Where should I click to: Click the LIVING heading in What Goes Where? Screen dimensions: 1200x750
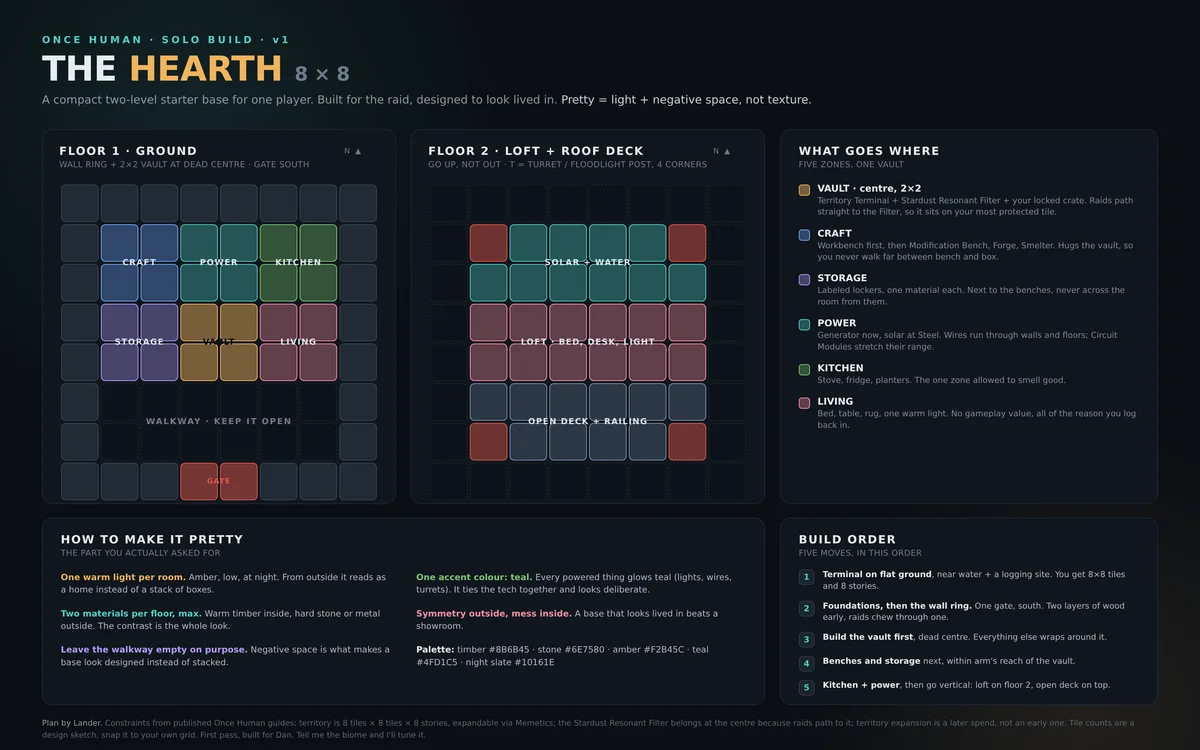coord(835,401)
